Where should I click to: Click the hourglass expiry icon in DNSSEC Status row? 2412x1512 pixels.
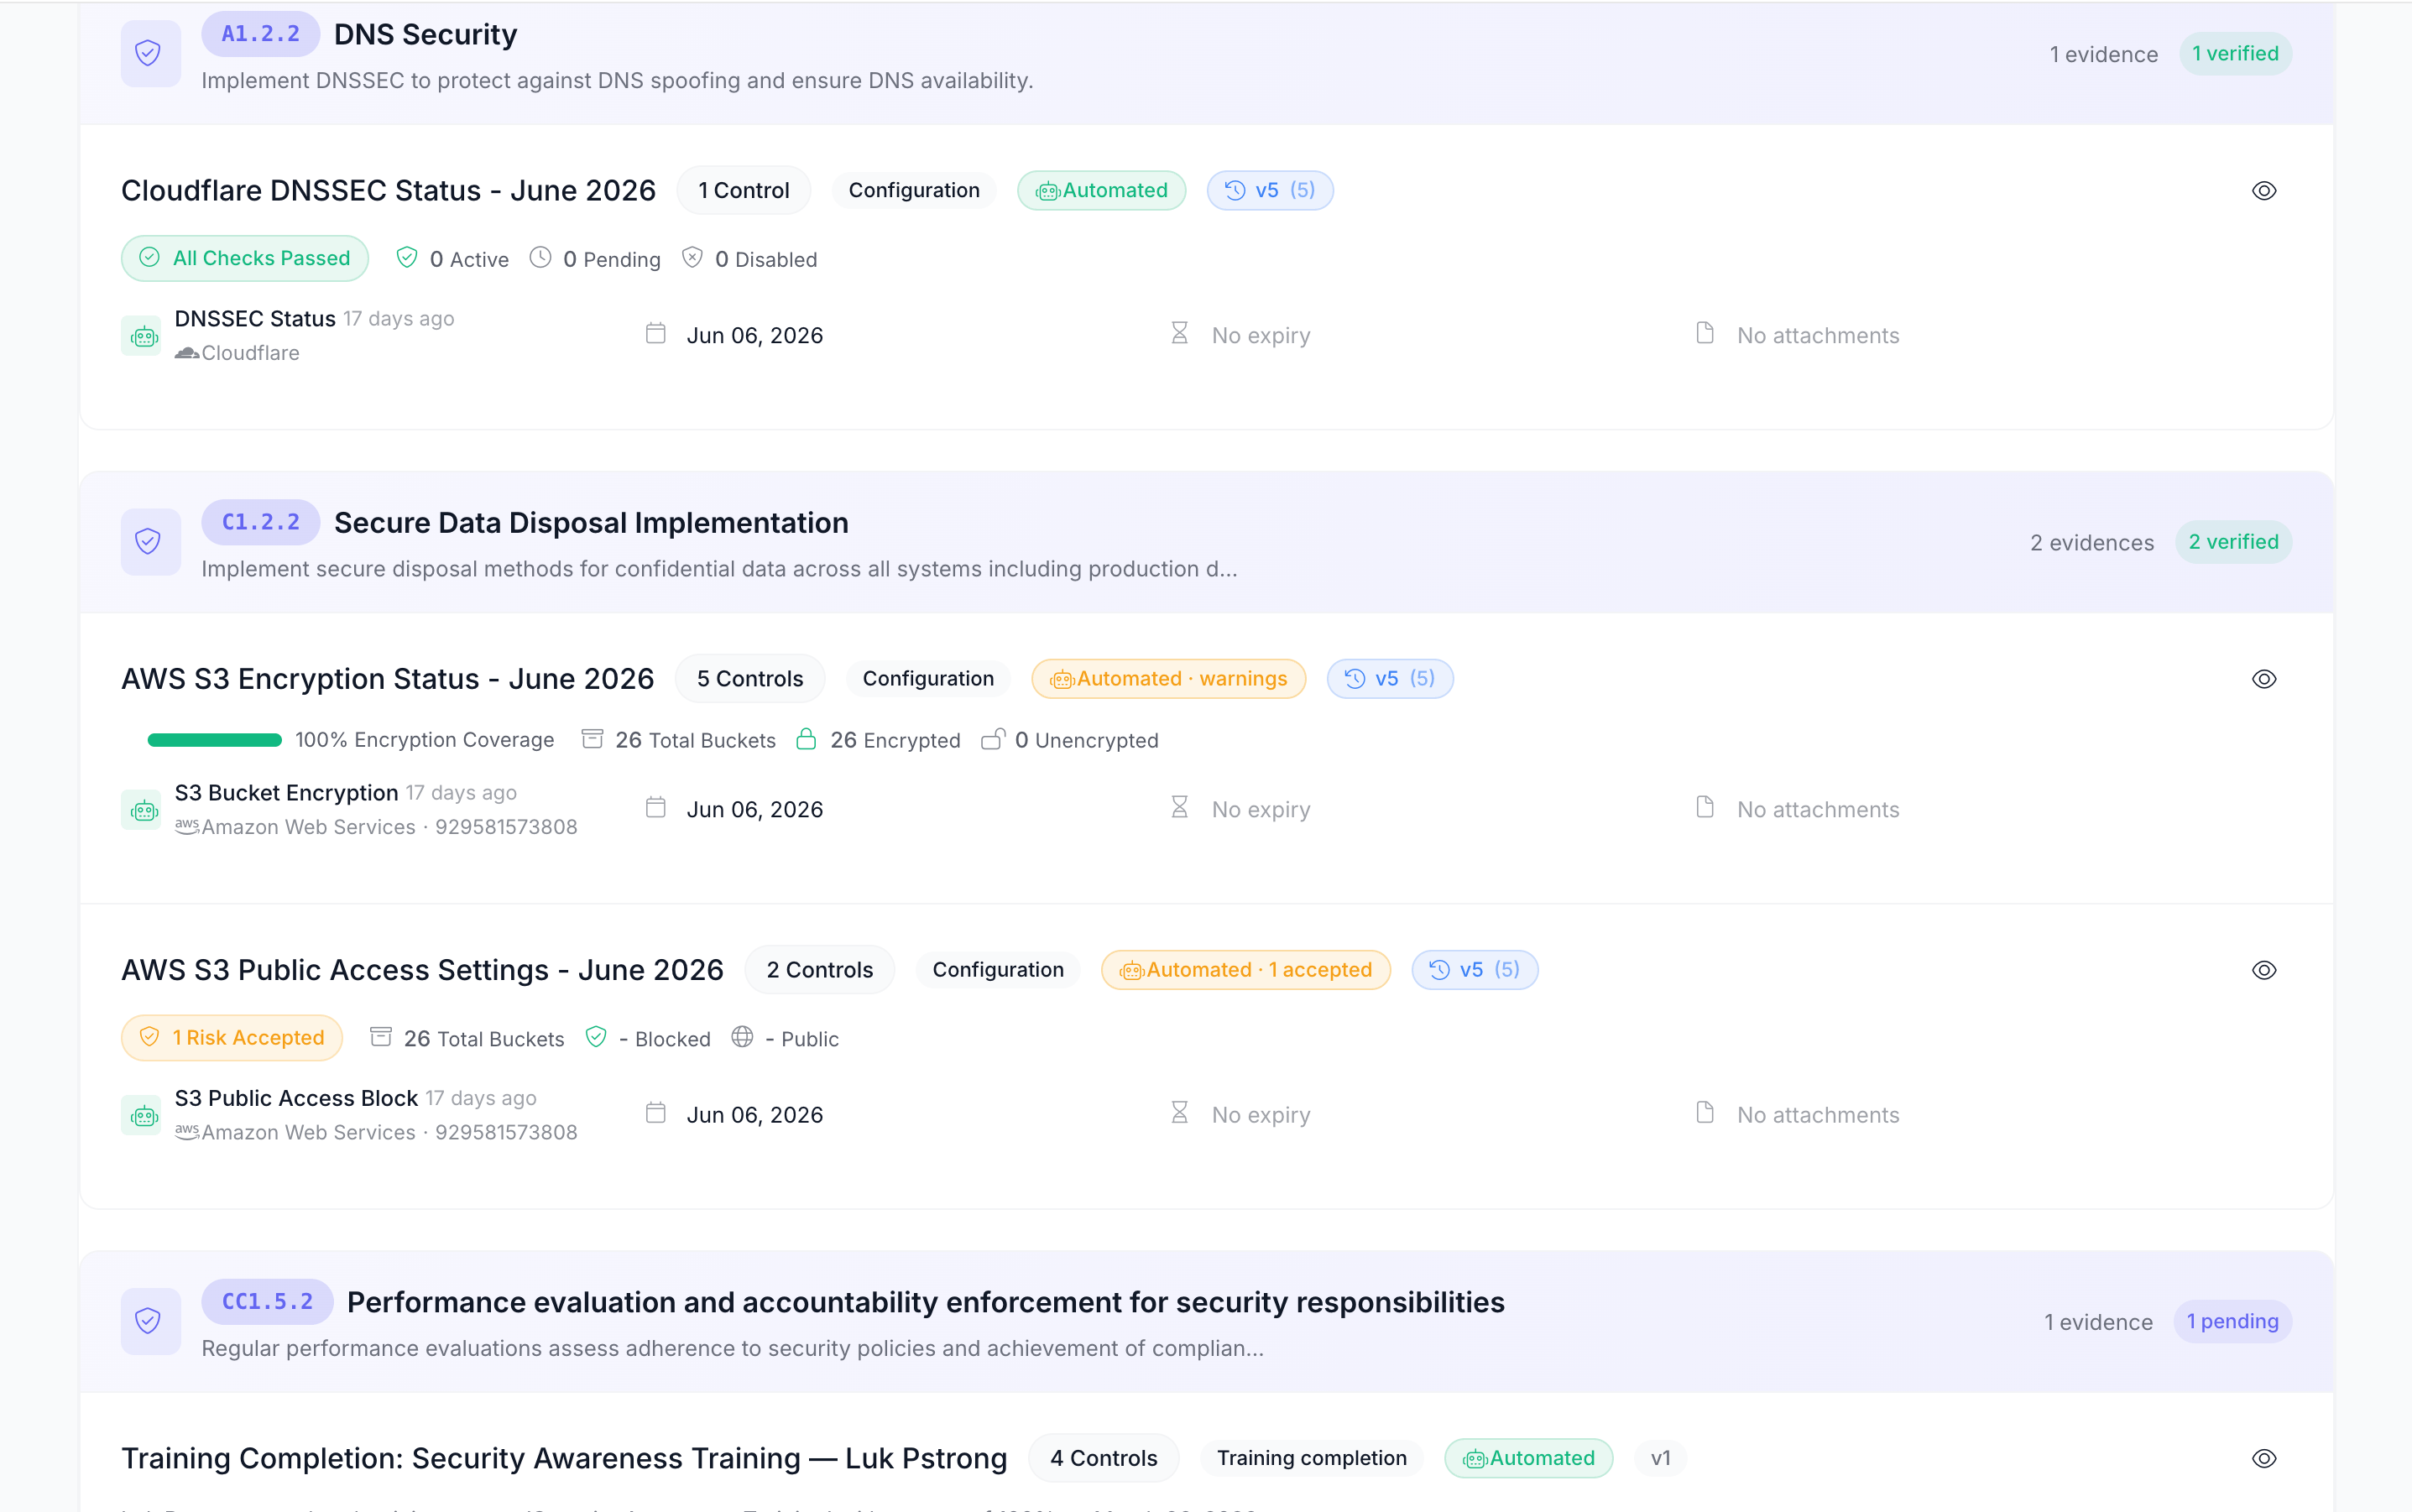(1180, 333)
